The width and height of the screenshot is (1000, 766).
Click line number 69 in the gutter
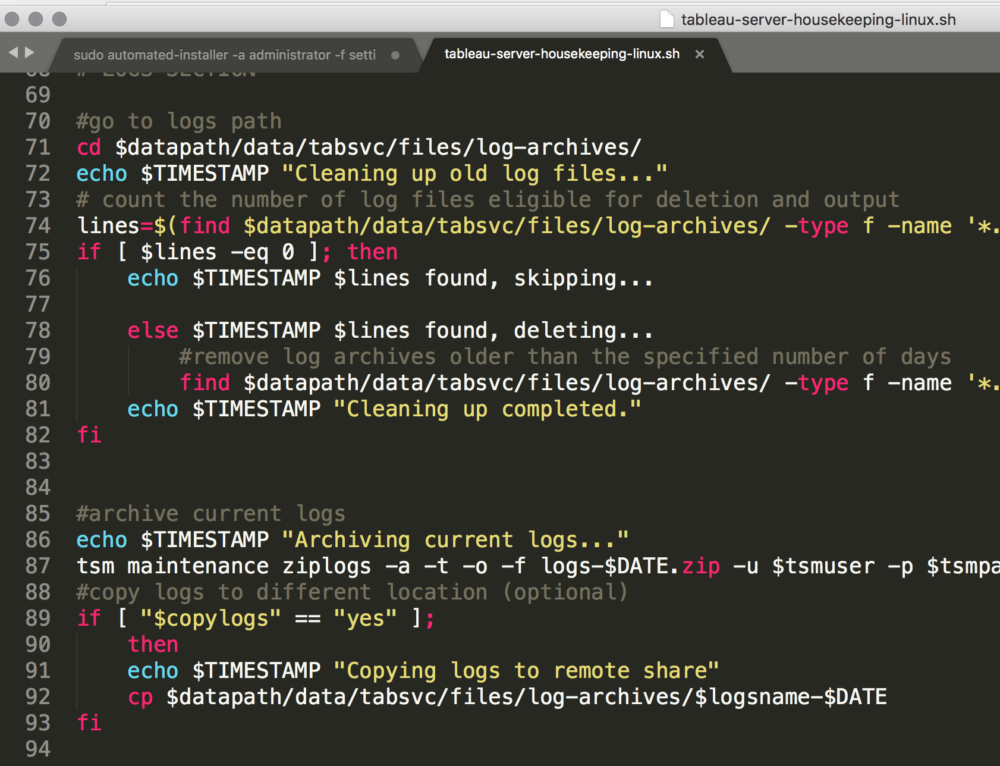38,95
